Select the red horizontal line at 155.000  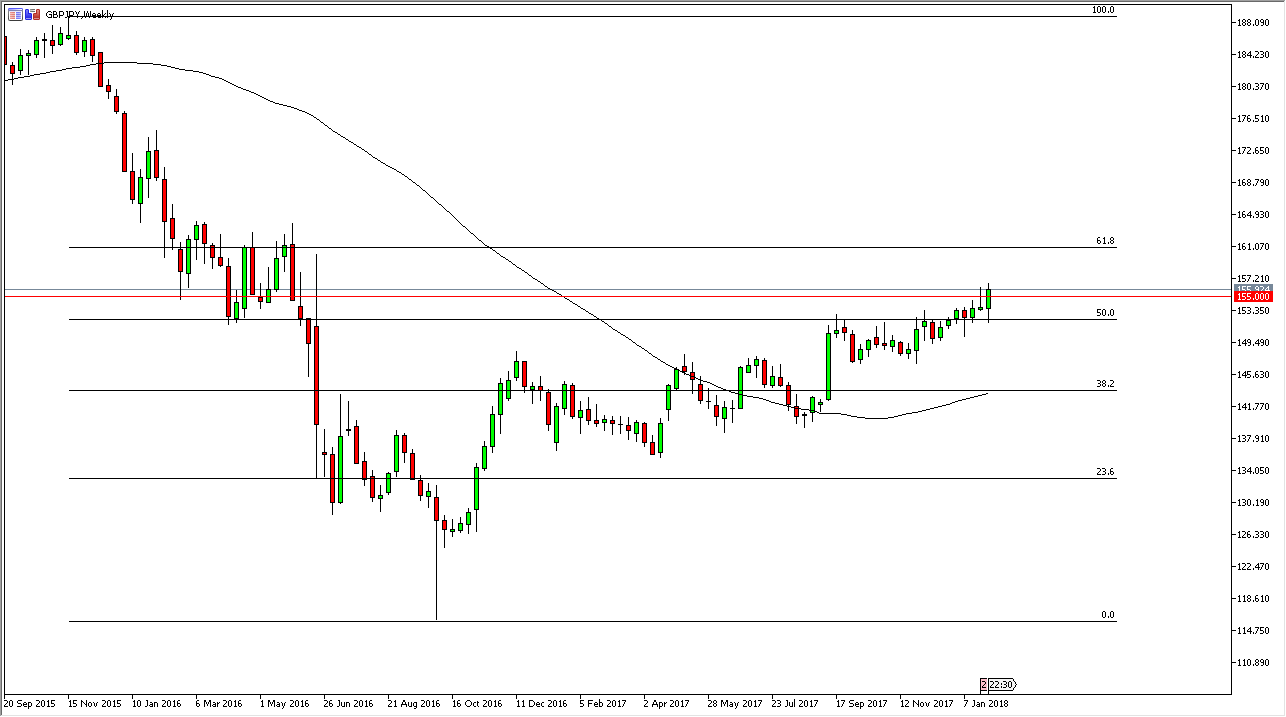[600, 296]
